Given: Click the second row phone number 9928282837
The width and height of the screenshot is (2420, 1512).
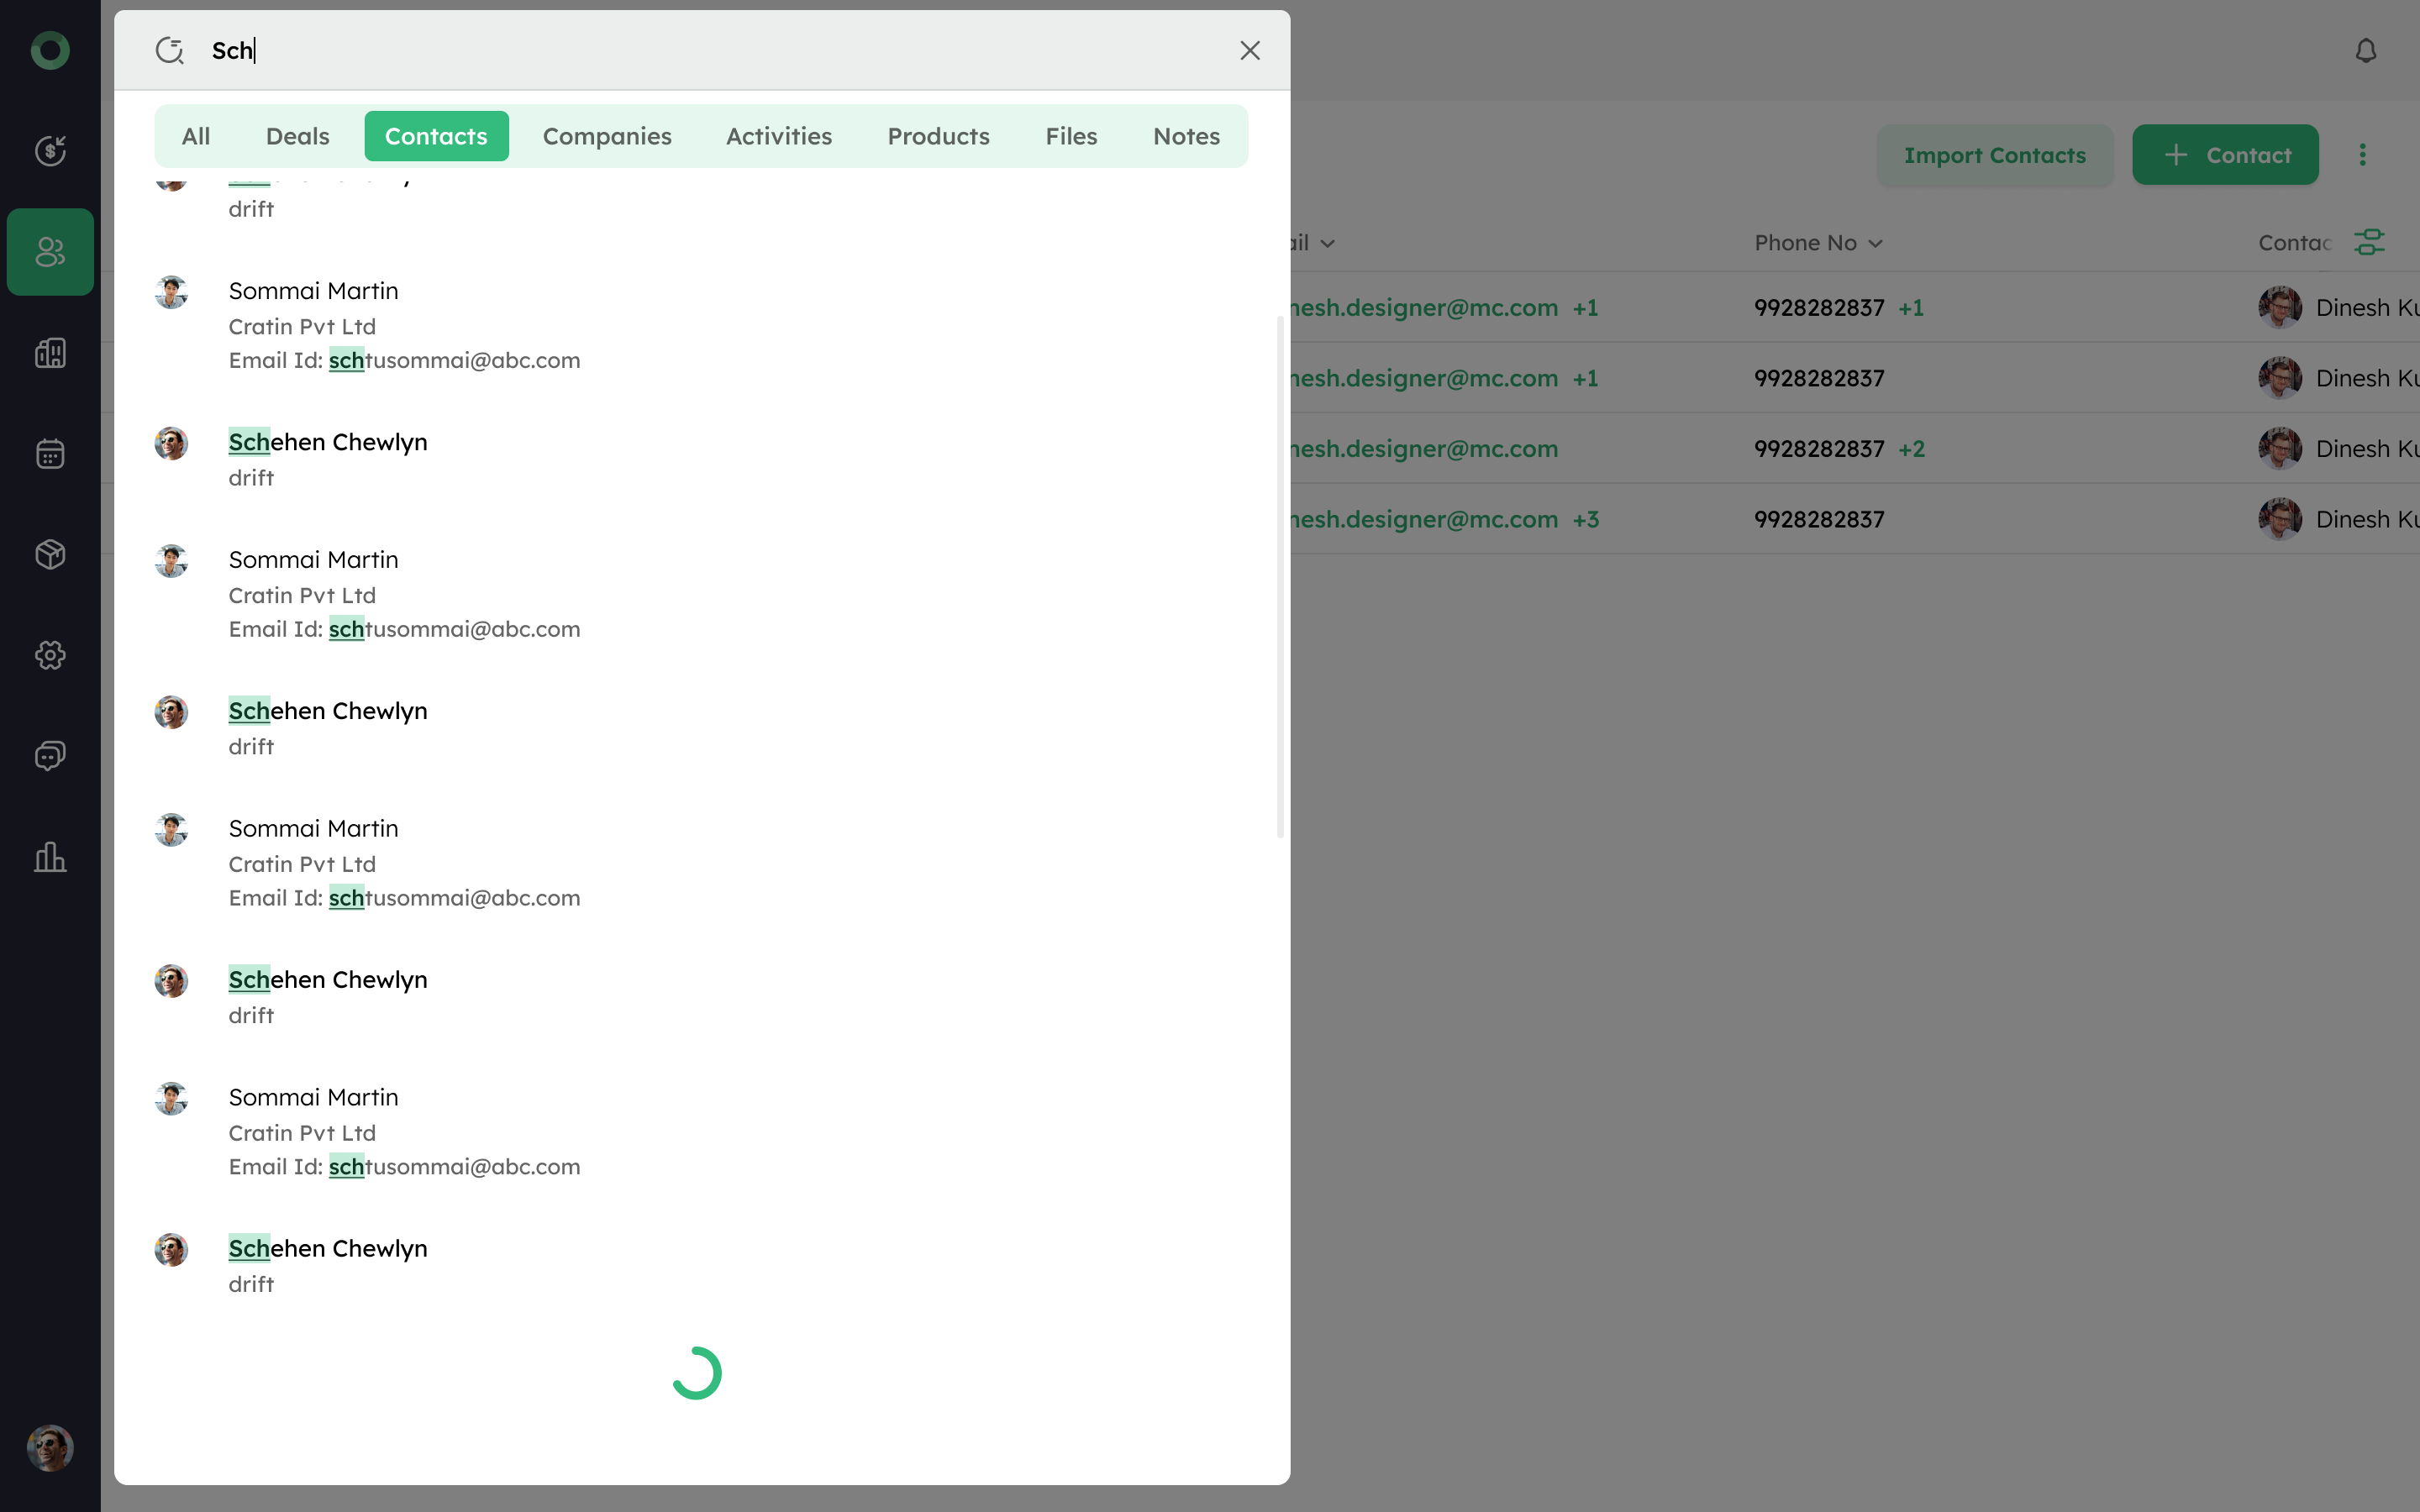Looking at the screenshot, I should tap(1819, 379).
